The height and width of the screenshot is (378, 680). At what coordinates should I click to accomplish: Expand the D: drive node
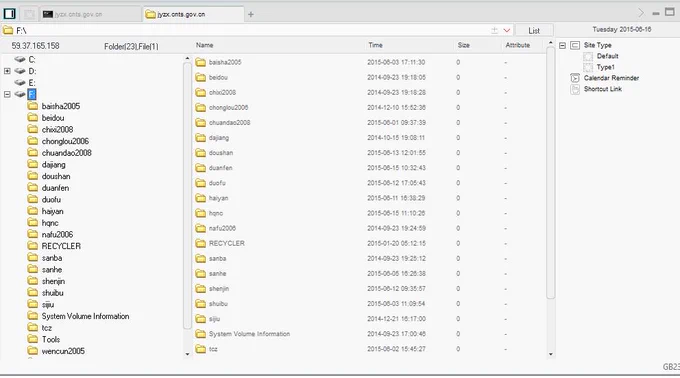click(x=7, y=71)
